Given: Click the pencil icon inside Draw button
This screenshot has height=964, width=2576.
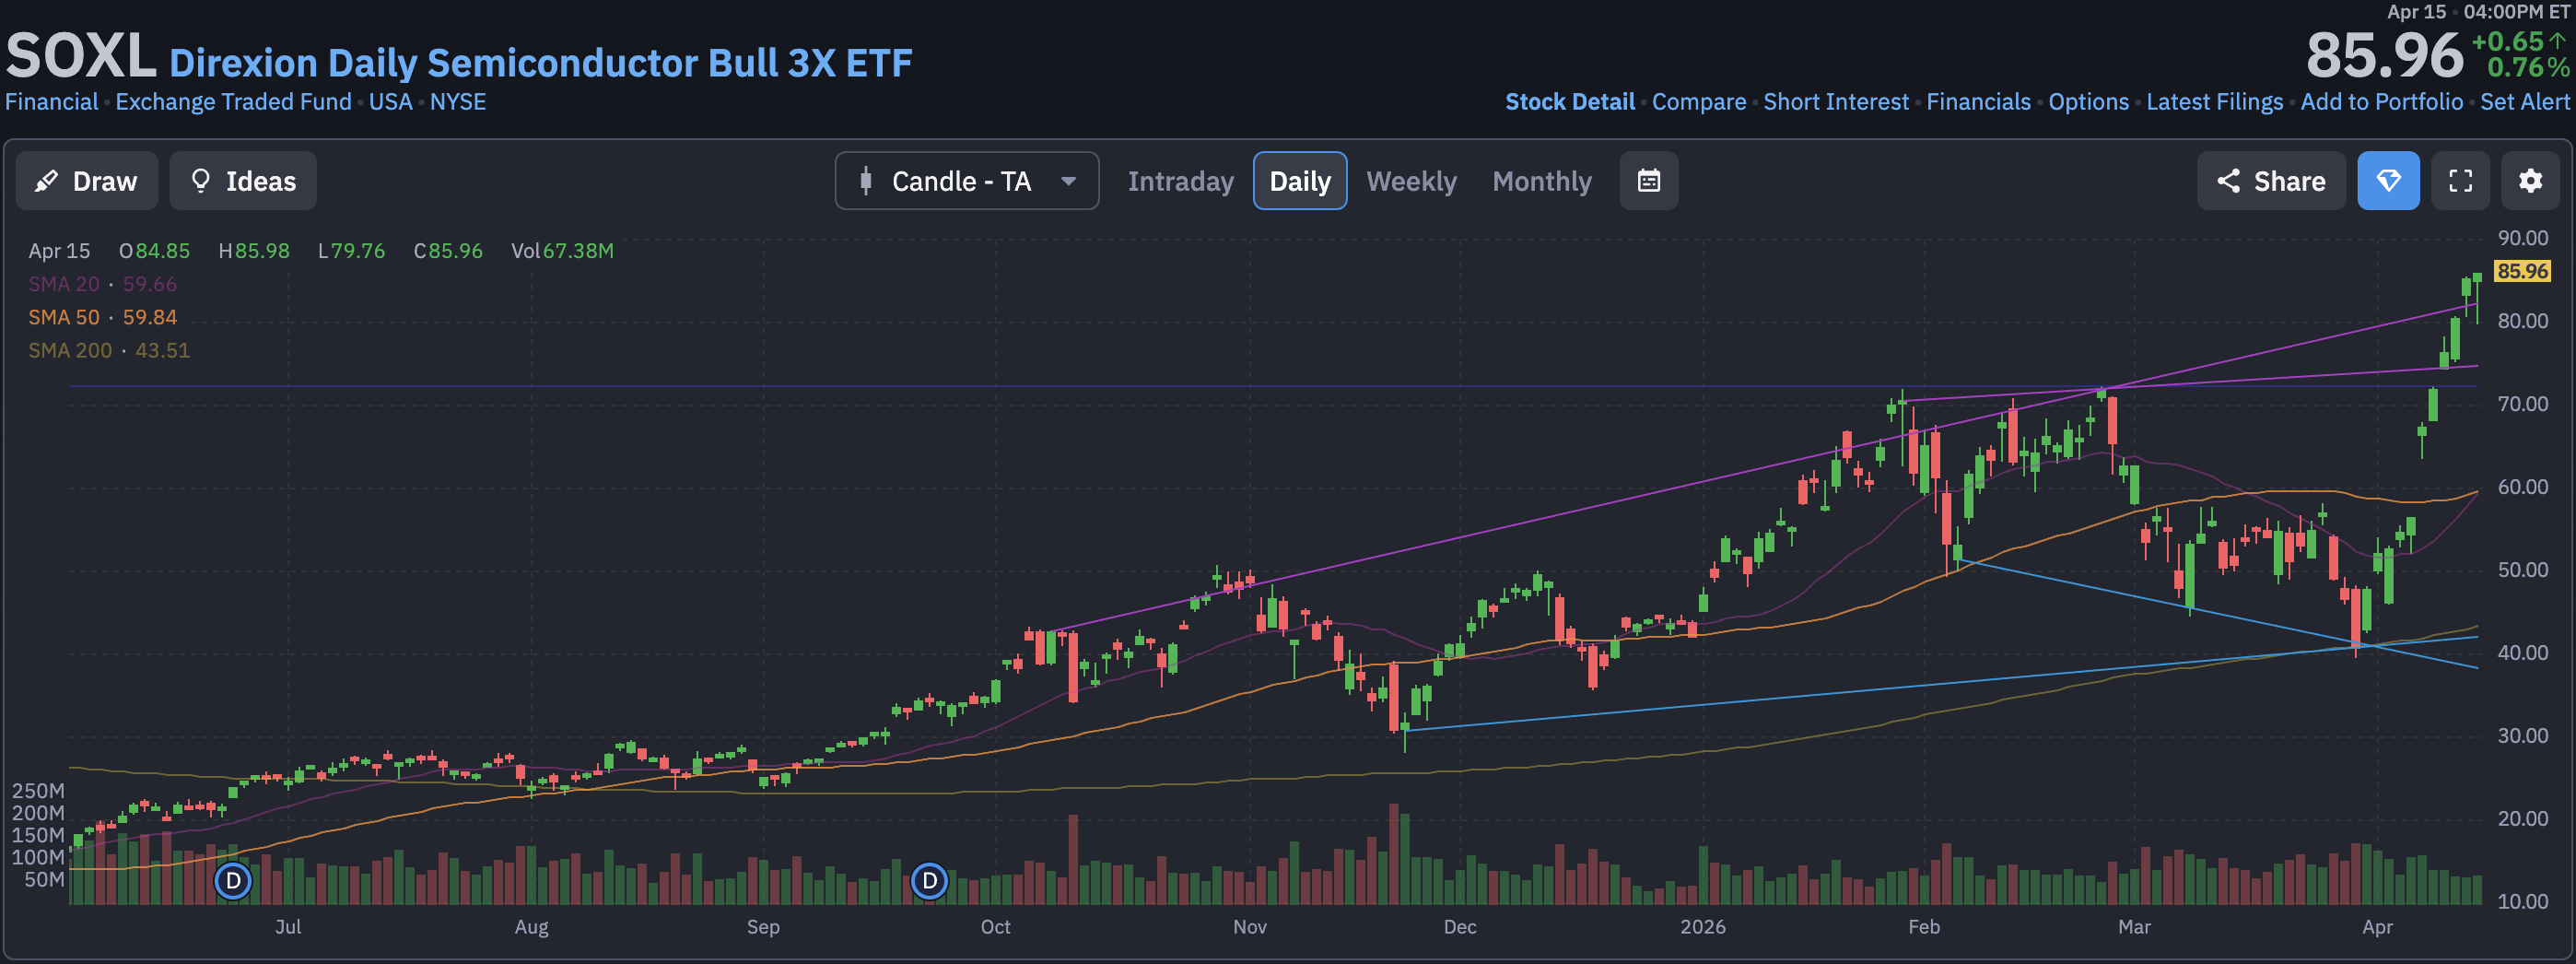Looking at the screenshot, I should click(x=46, y=181).
